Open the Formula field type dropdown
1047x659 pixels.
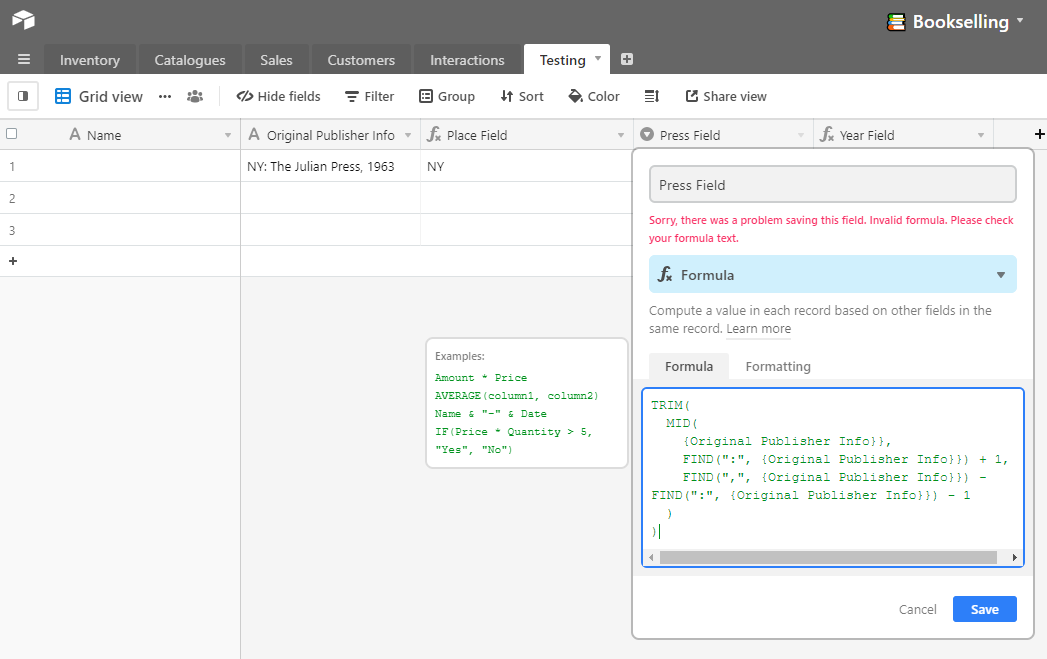tap(833, 274)
